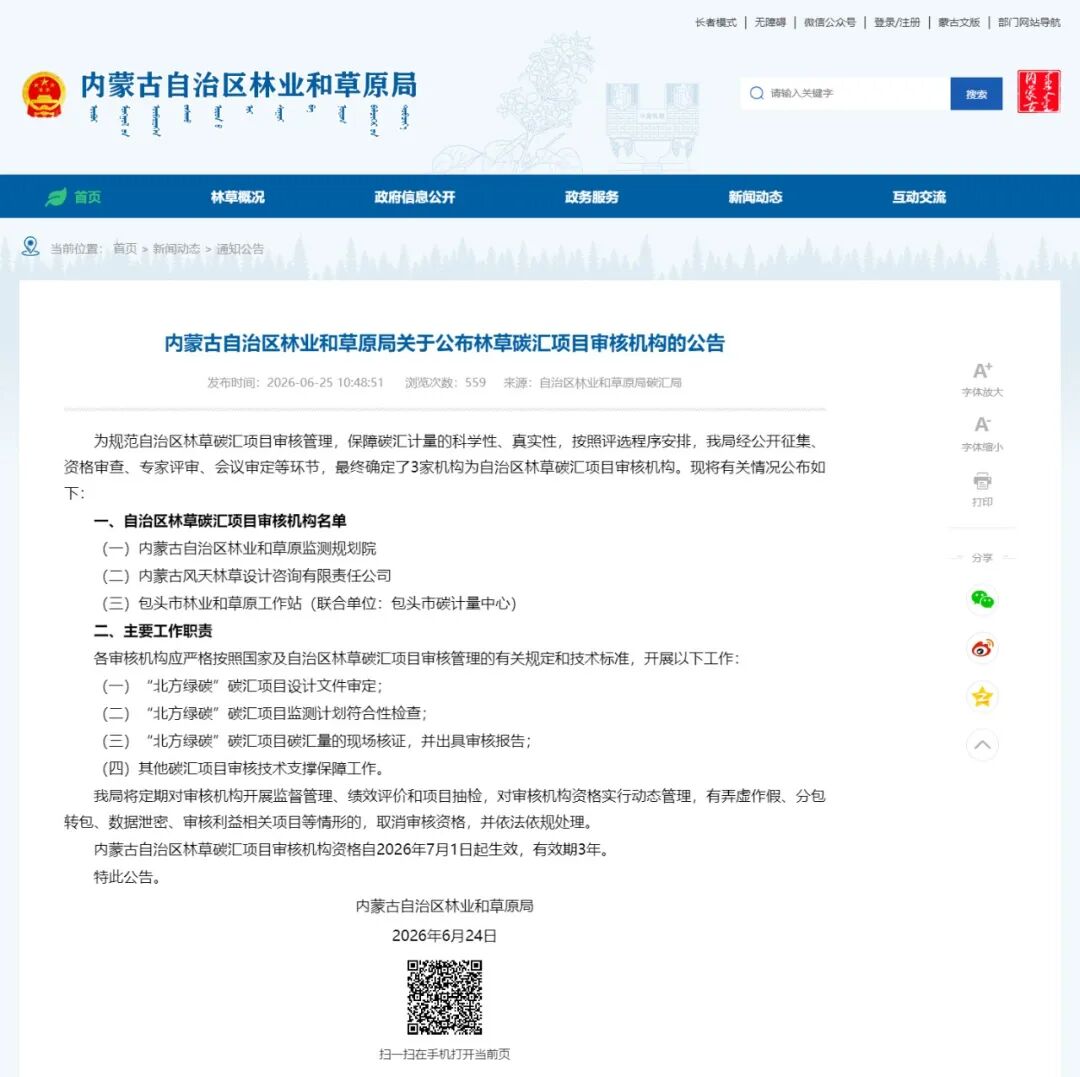
Task: Open the 蒙古文版 link
Action: [959, 23]
